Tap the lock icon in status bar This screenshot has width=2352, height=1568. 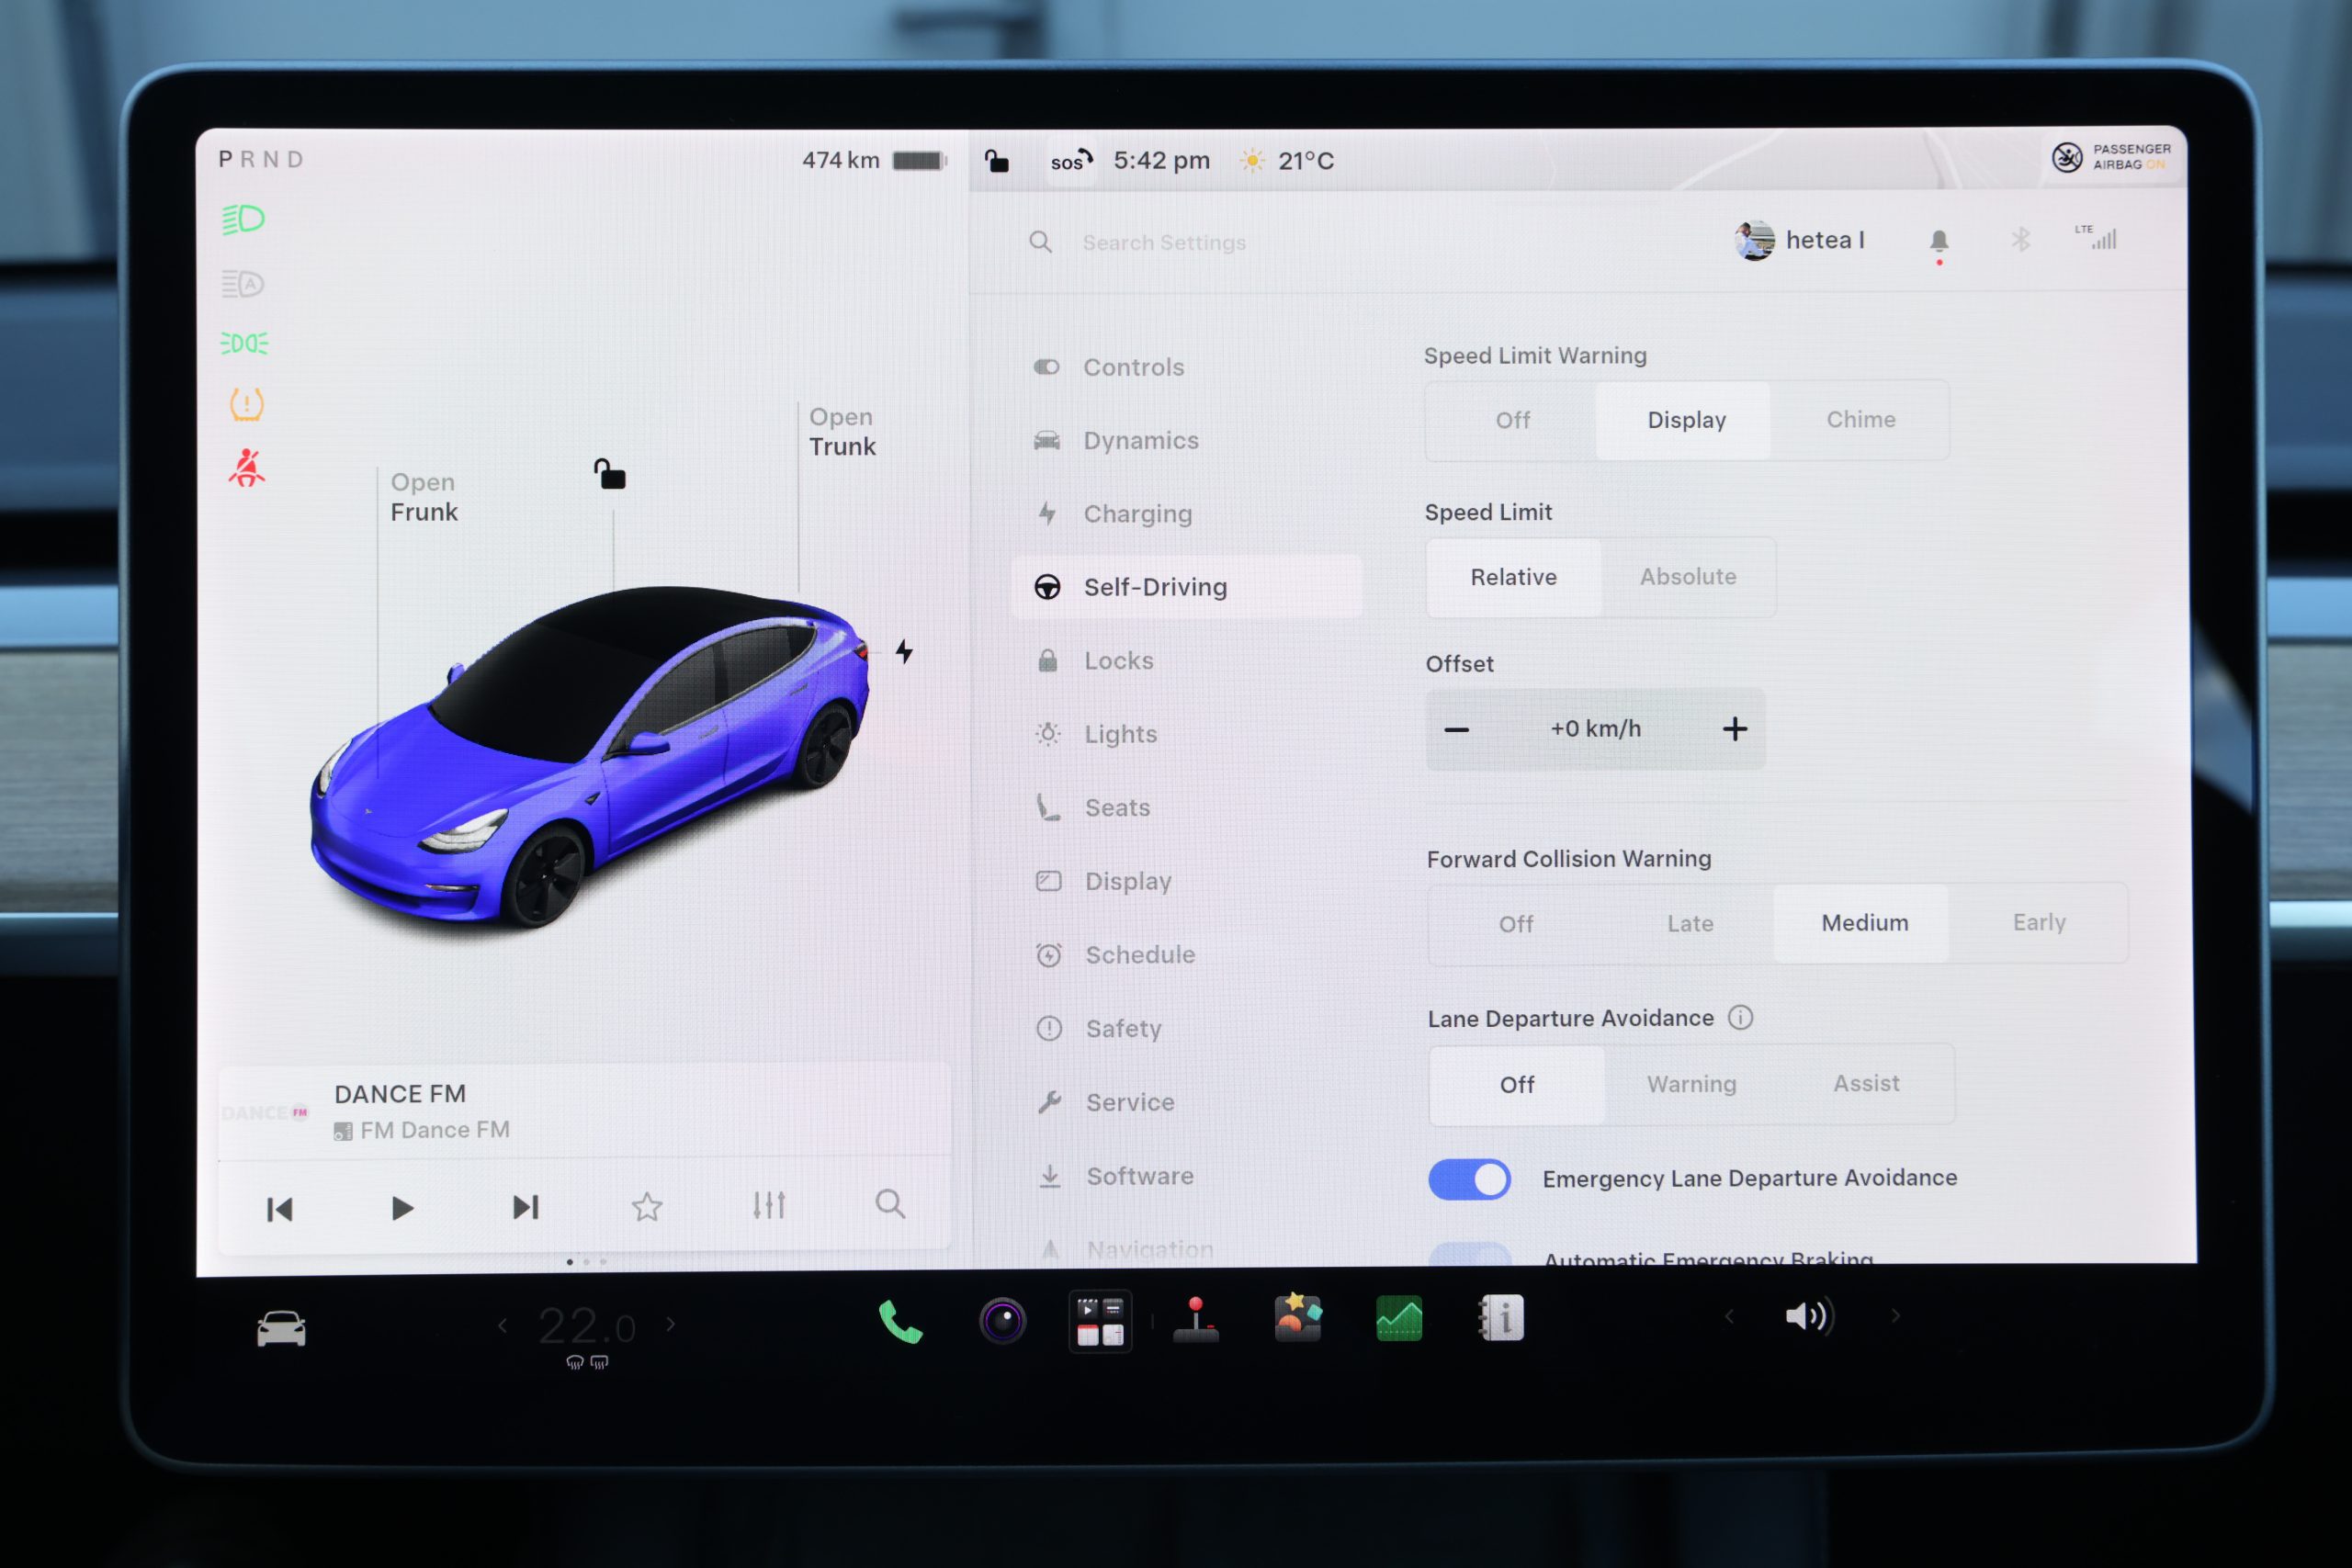(x=997, y=160)
